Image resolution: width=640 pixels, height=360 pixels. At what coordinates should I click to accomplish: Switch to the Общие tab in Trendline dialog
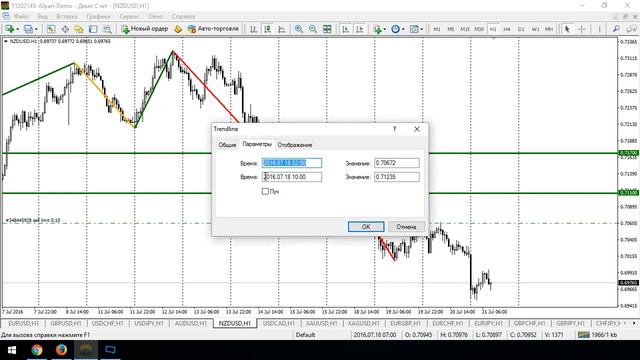tap(227, 145)
